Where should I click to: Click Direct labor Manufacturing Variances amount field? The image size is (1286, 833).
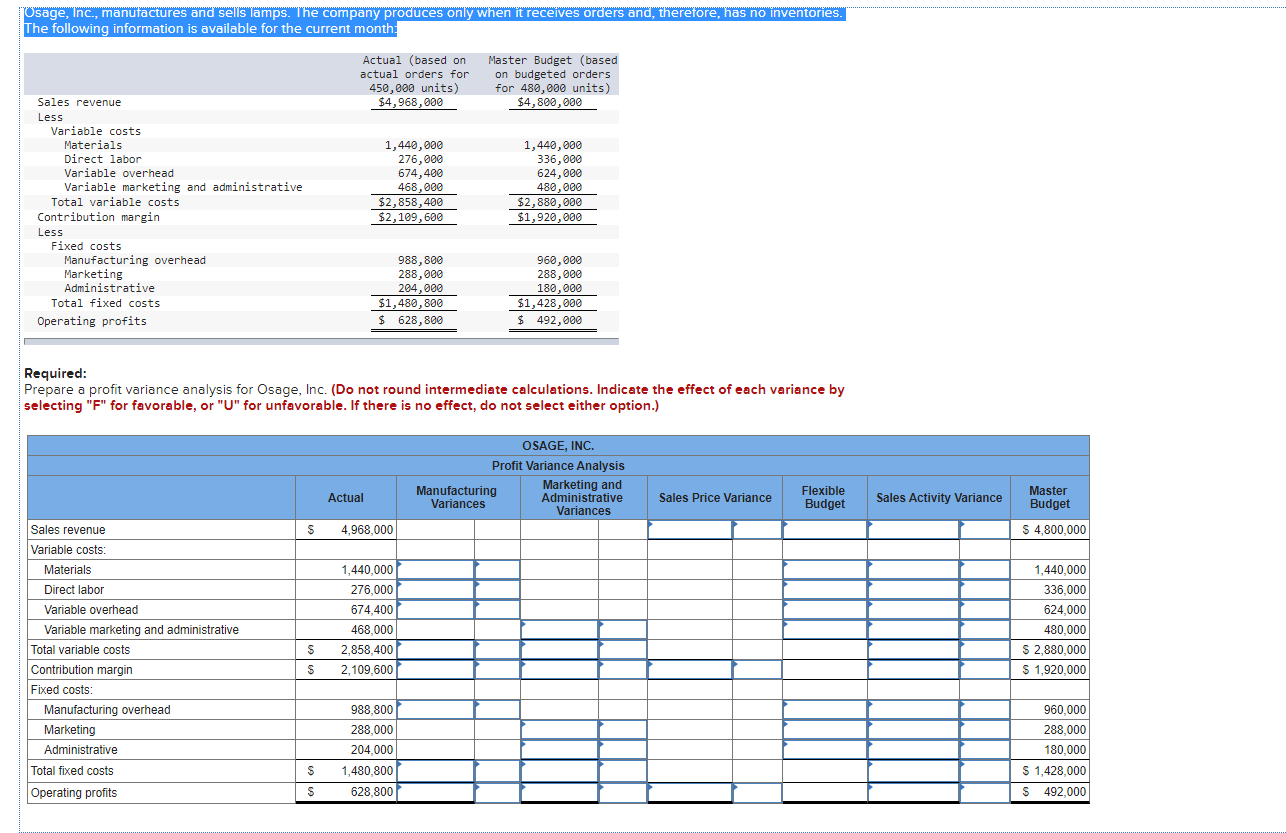[436, 590]
